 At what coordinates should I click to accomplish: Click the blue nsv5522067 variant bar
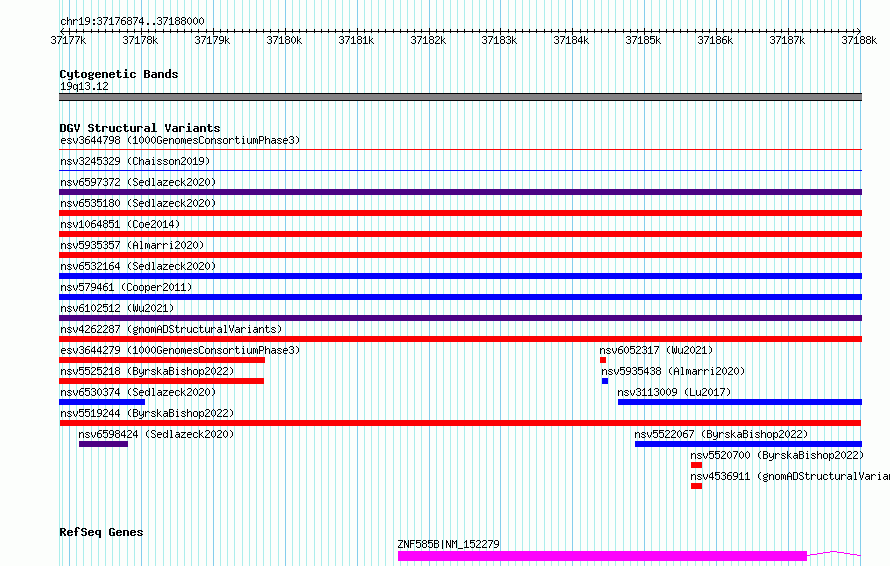point(749,444)
